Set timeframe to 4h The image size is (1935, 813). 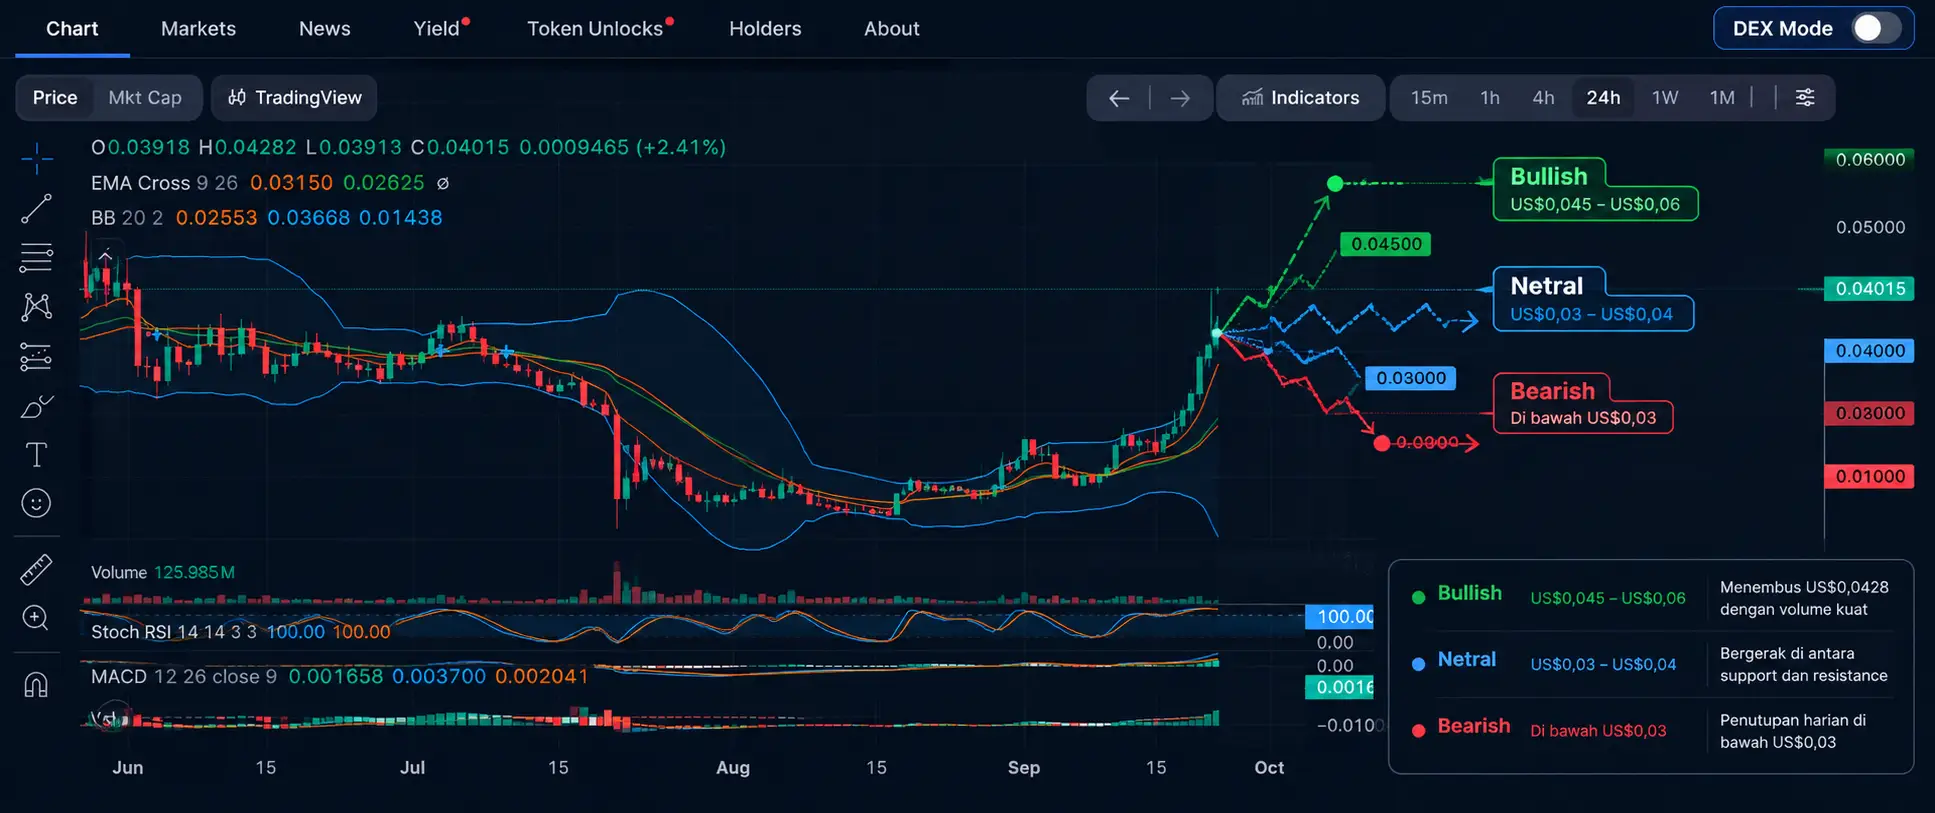(1543, 97)
